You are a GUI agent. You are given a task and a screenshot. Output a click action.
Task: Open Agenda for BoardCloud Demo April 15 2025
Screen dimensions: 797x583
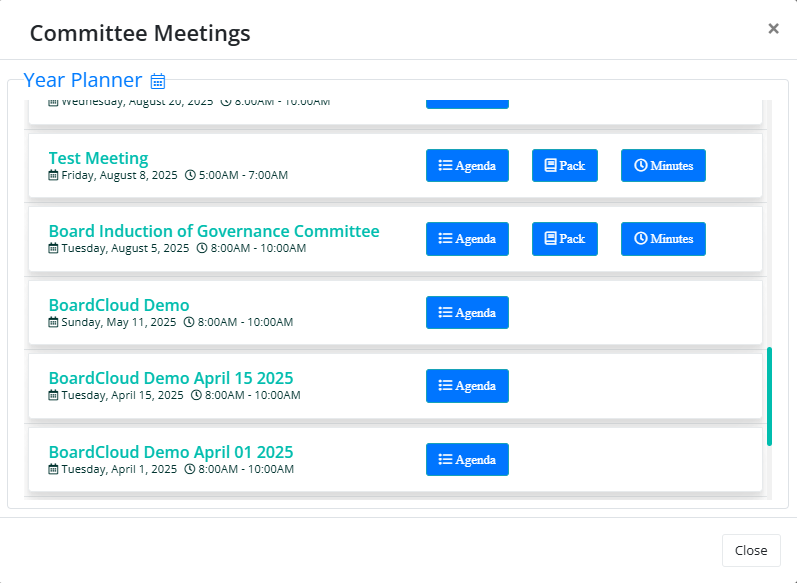[467, 385]
